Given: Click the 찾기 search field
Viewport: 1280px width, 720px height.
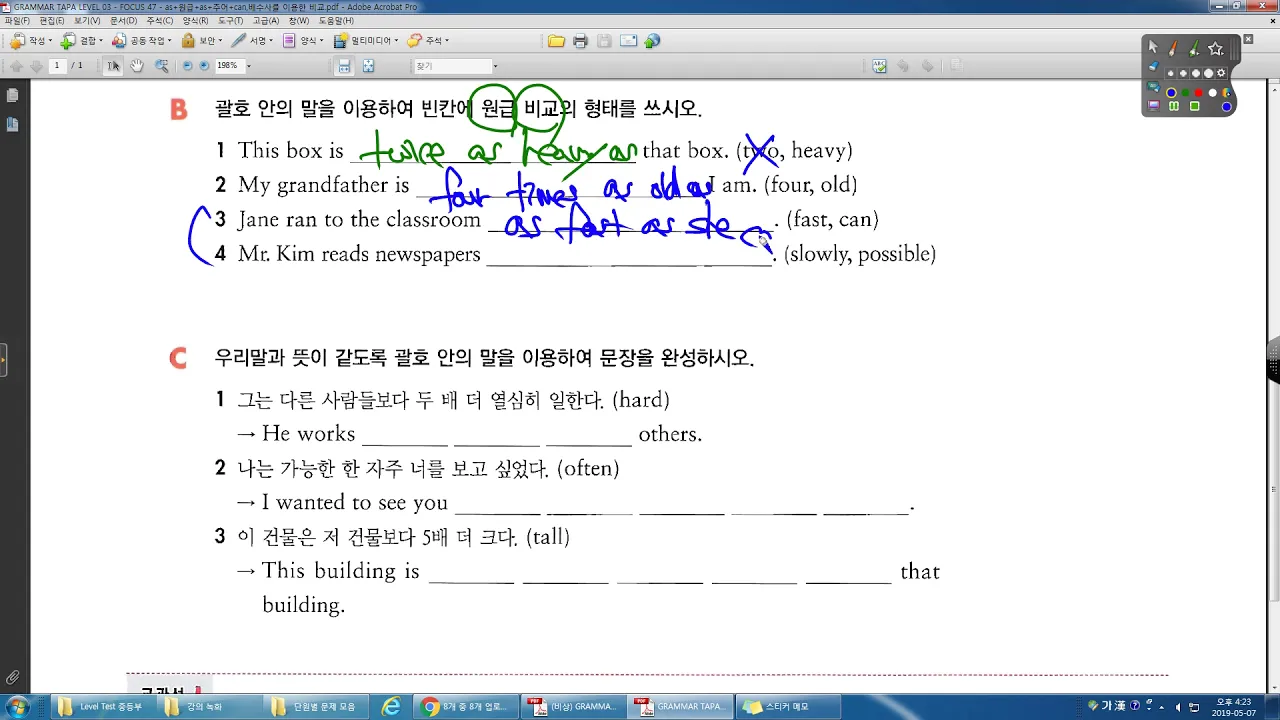Looking at the screenshot, I should tap(451, 66).
